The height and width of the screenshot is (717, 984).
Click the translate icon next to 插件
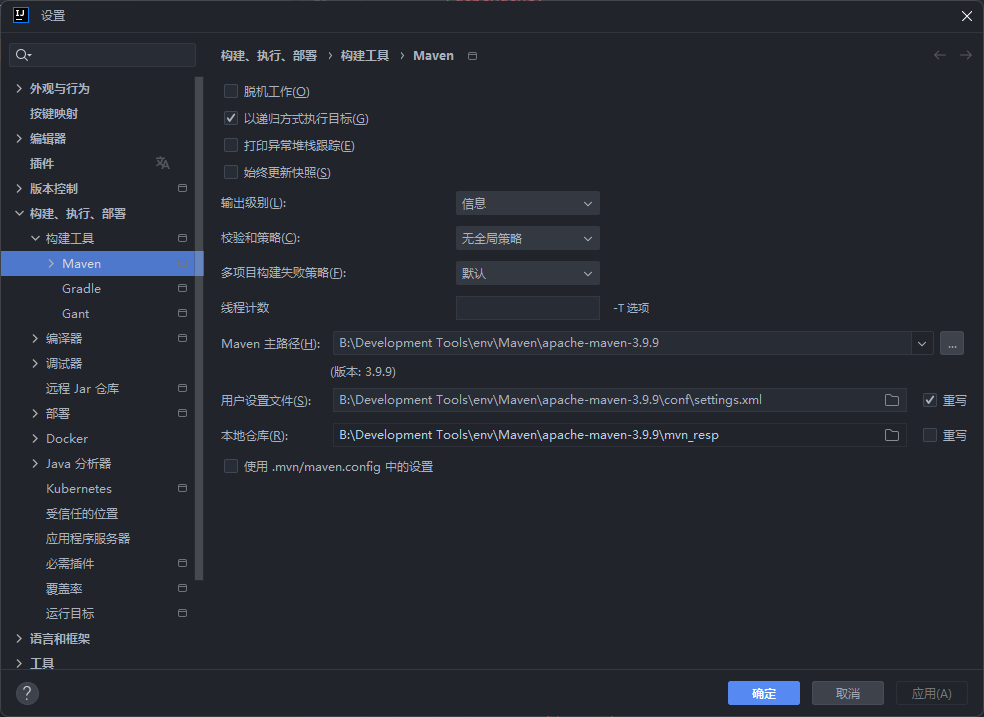click(163, 163)
